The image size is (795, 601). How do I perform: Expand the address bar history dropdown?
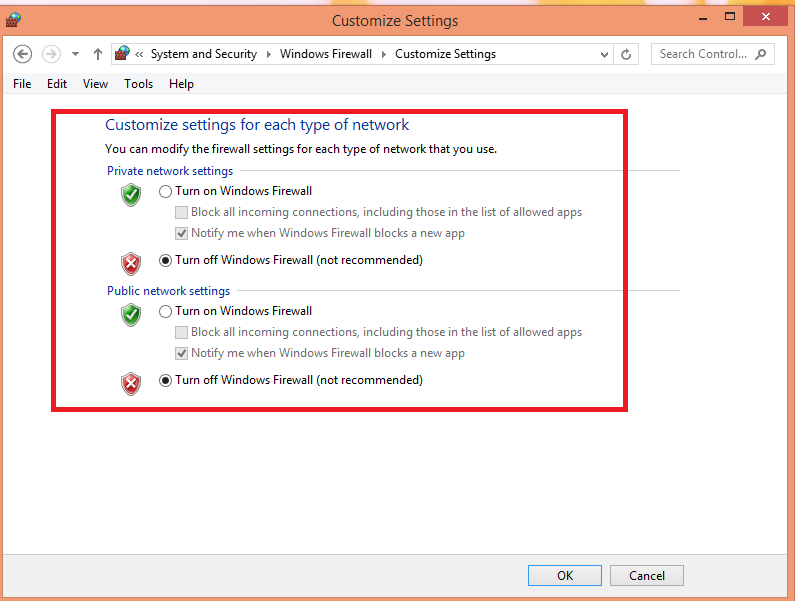[604, 54]
